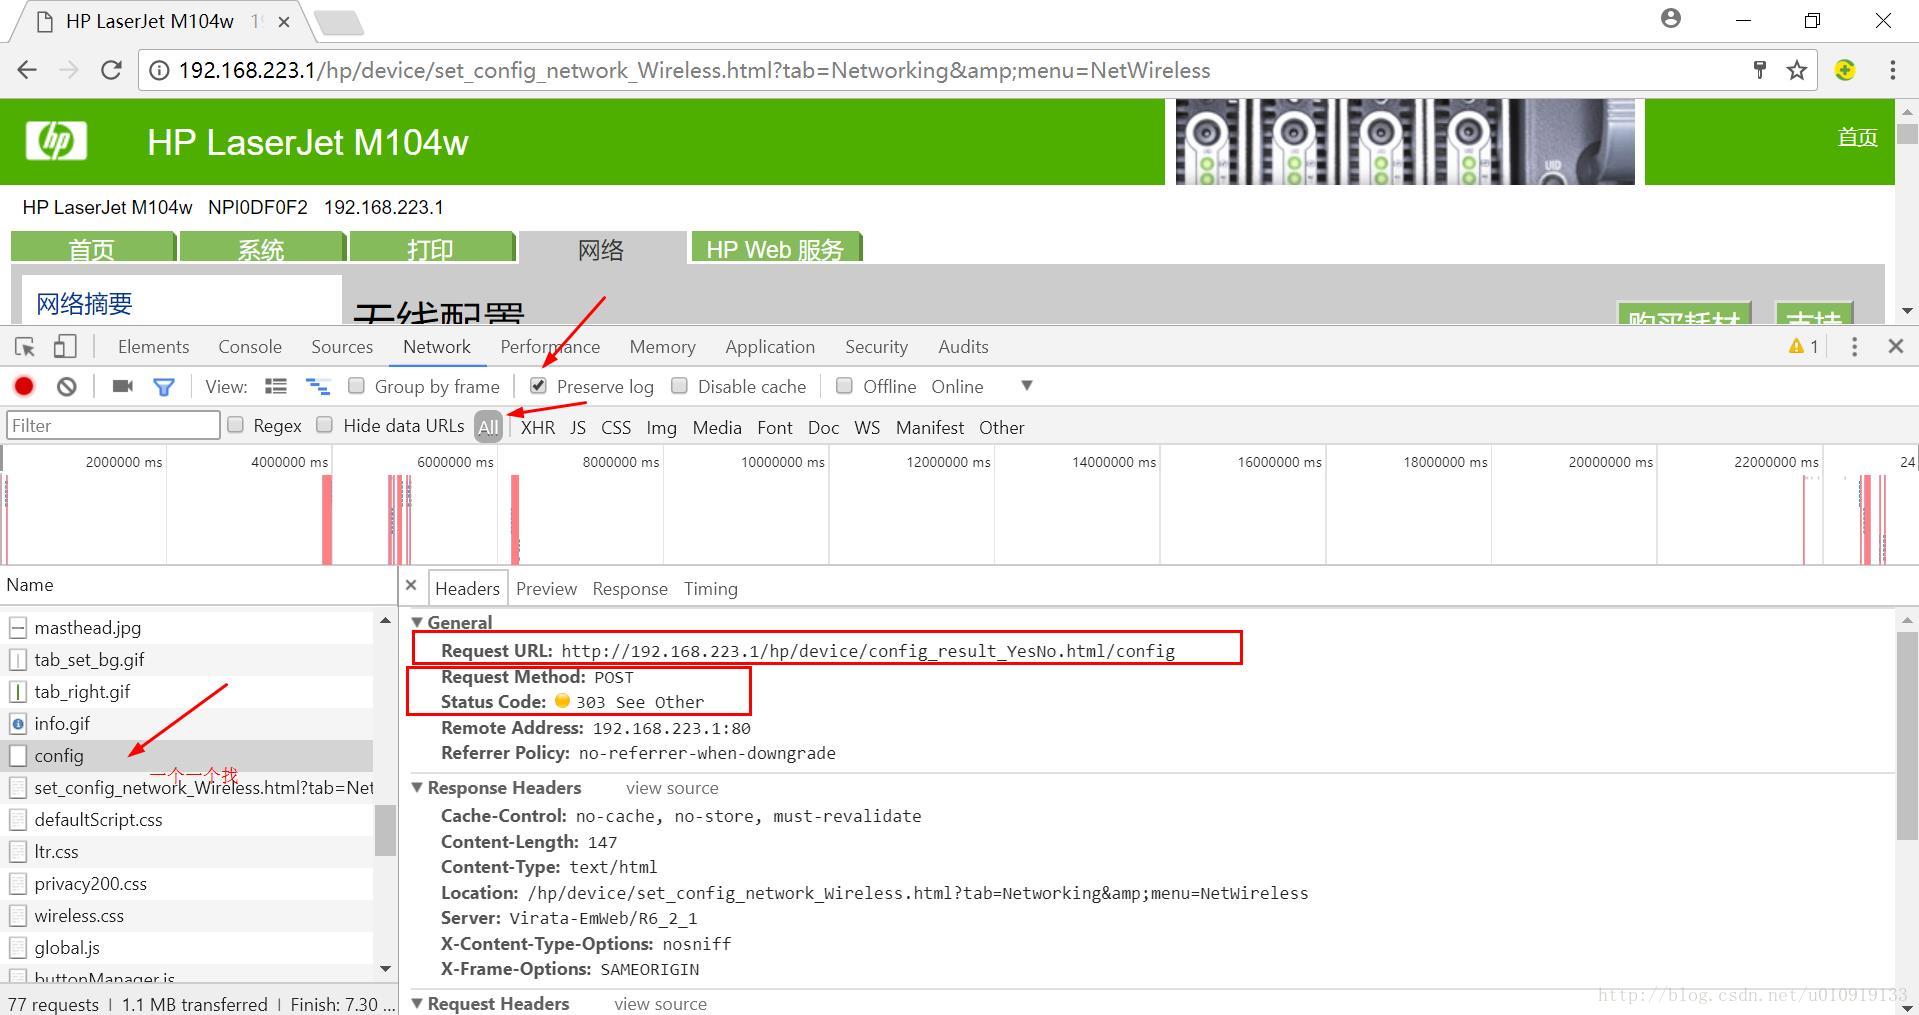The width and height of the screenshot is (1919, 1015).
Task: Activate the inspect element picker icon
Action: 25,347
